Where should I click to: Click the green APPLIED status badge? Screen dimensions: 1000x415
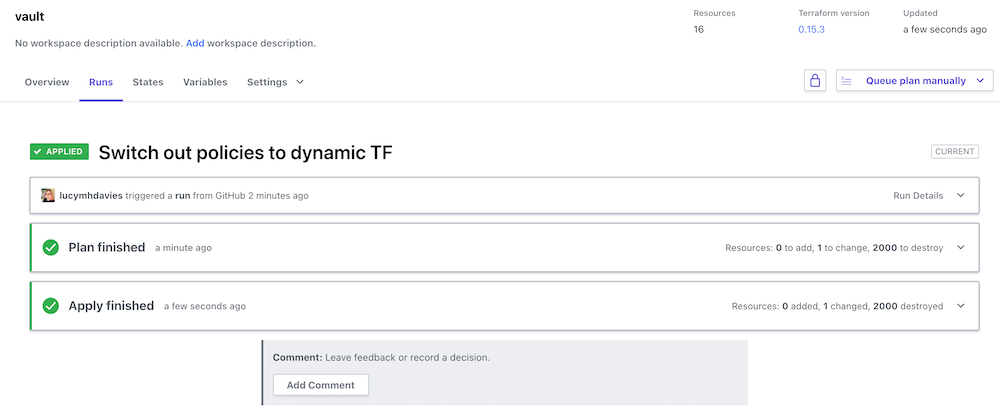tap(59, 152)
